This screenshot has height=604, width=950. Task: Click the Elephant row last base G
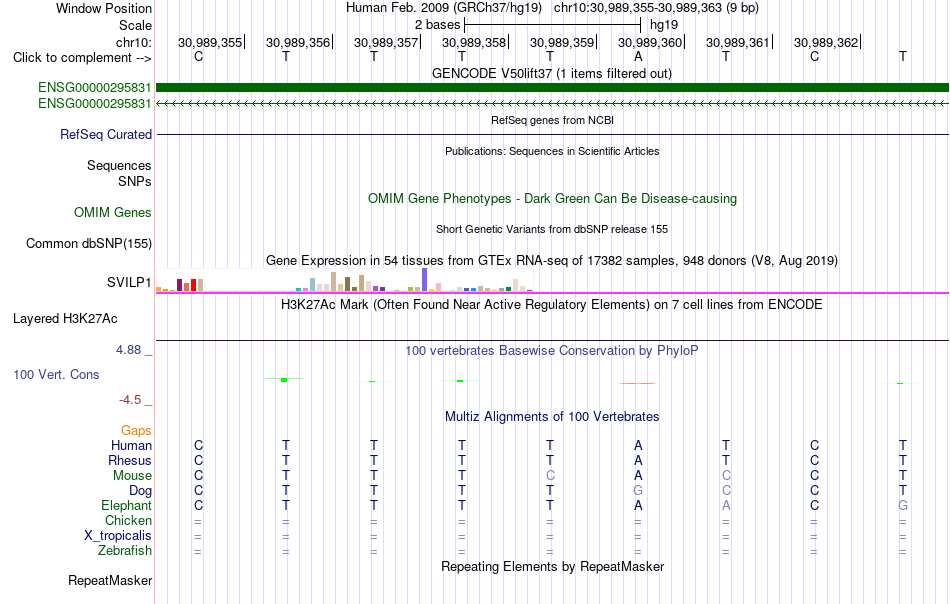(x=903, y=505)
